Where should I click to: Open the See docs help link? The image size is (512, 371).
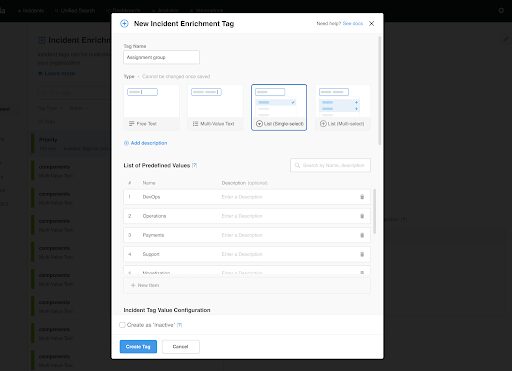pos(353,23)
